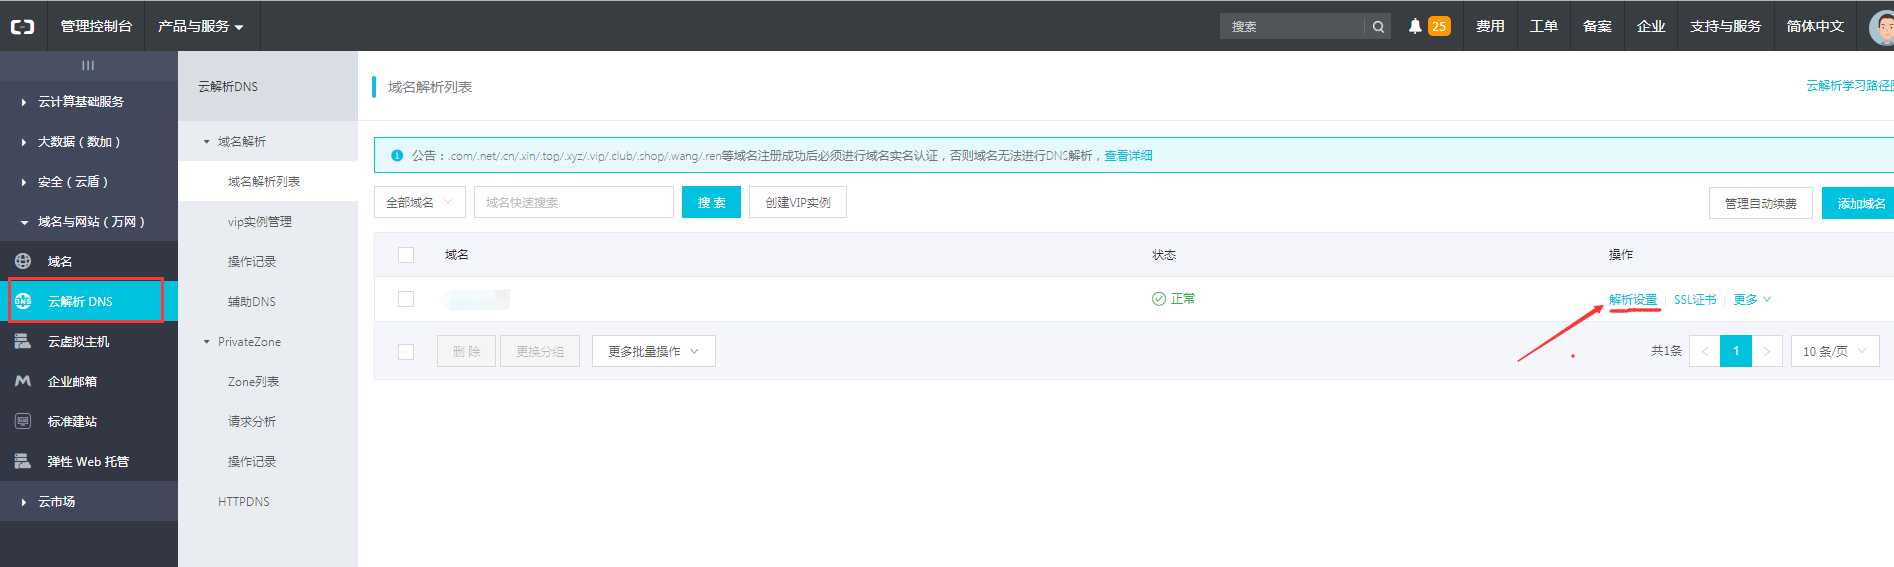Select 域名 in left sidebar
The width and height of the screenshot is (1894, 567).
click(89, 261)
